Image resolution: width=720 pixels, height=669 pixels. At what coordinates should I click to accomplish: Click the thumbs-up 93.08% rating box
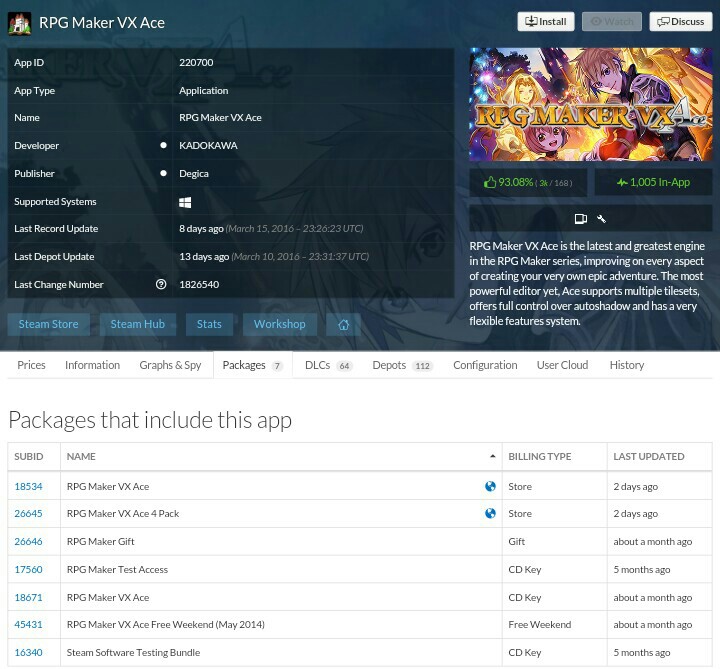coord(528,182)
